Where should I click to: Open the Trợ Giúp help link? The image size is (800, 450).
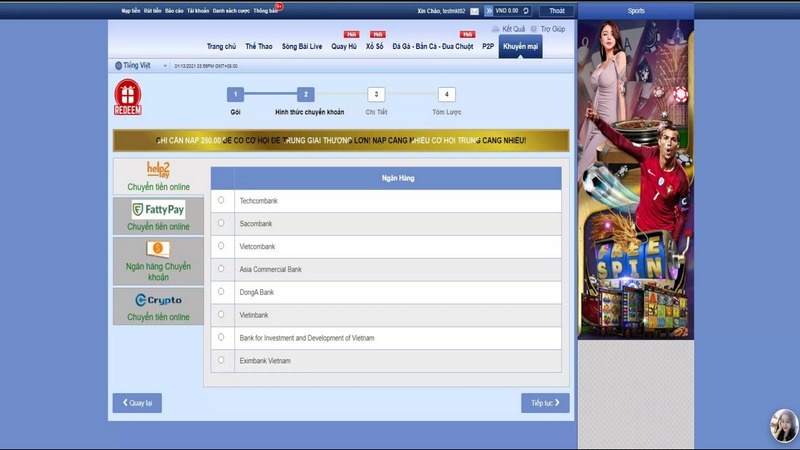point(547,29)
